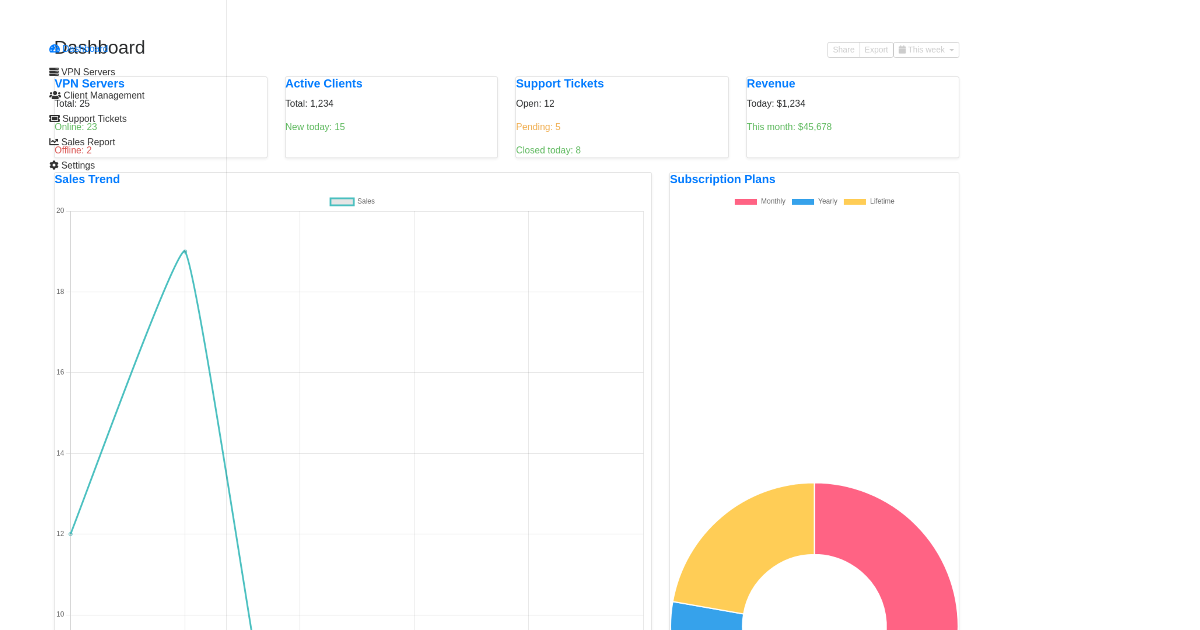Open the Dashboard via the cloud icon
The height and width of the screenshot is (630, 1200).
[x=55, y=48]
